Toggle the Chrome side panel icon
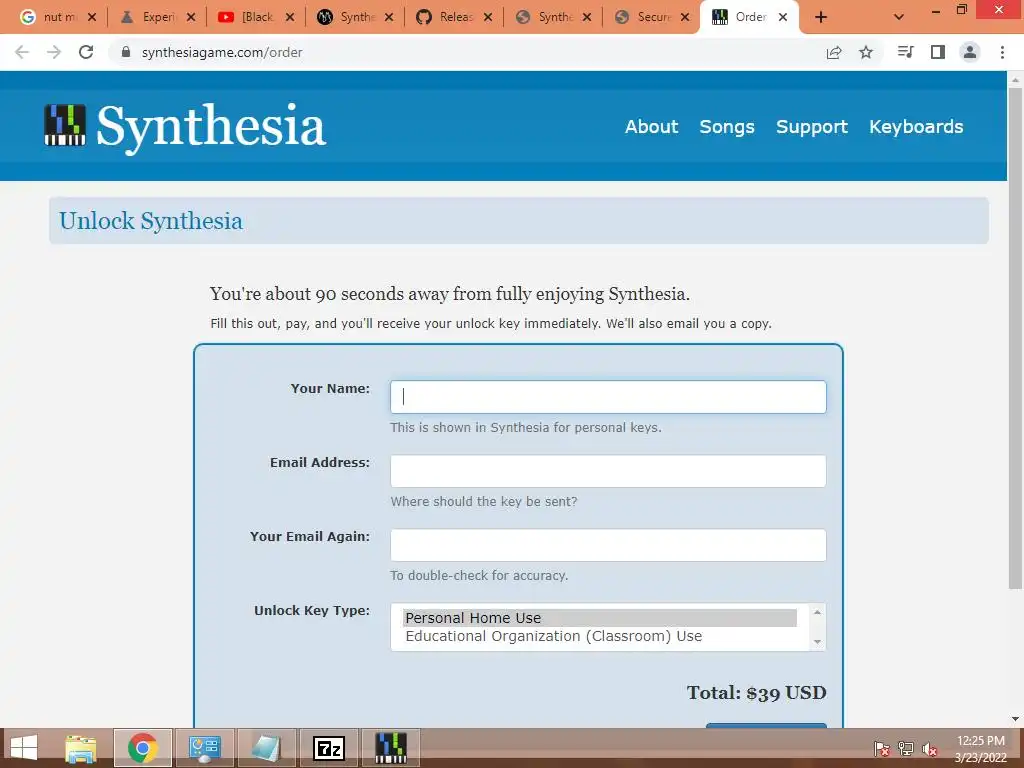1024x768 pixels. tap(938, 52)
